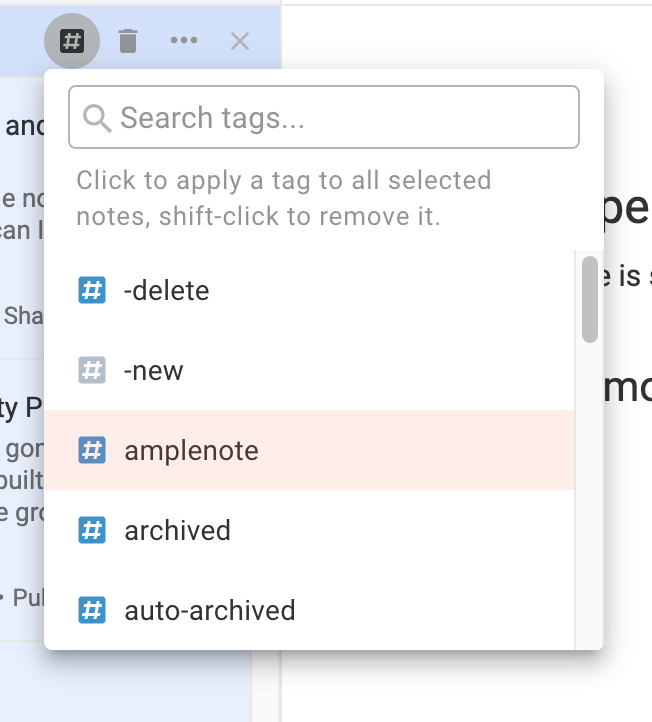The height and width of the screenshot is (722, 652).
Task: Apply the archived tag to notes
Action: [x=309, y=530]
